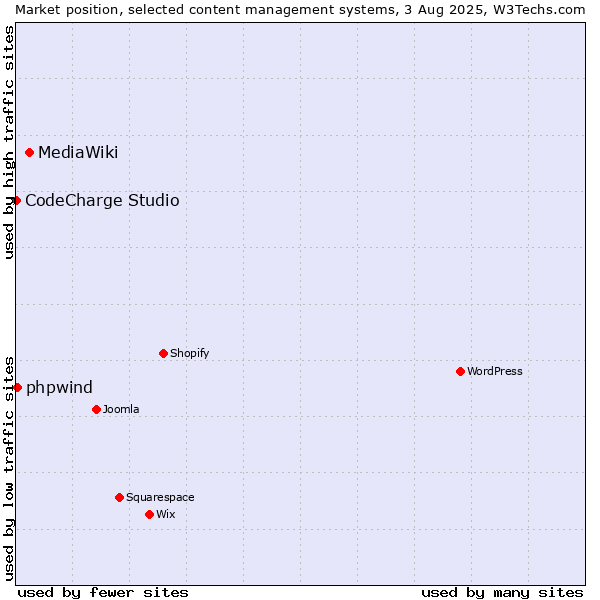Viewport: 600px width, 600px height.
Task: Click the 'used by high traffic sites' axis label
Action: point(8,142)
